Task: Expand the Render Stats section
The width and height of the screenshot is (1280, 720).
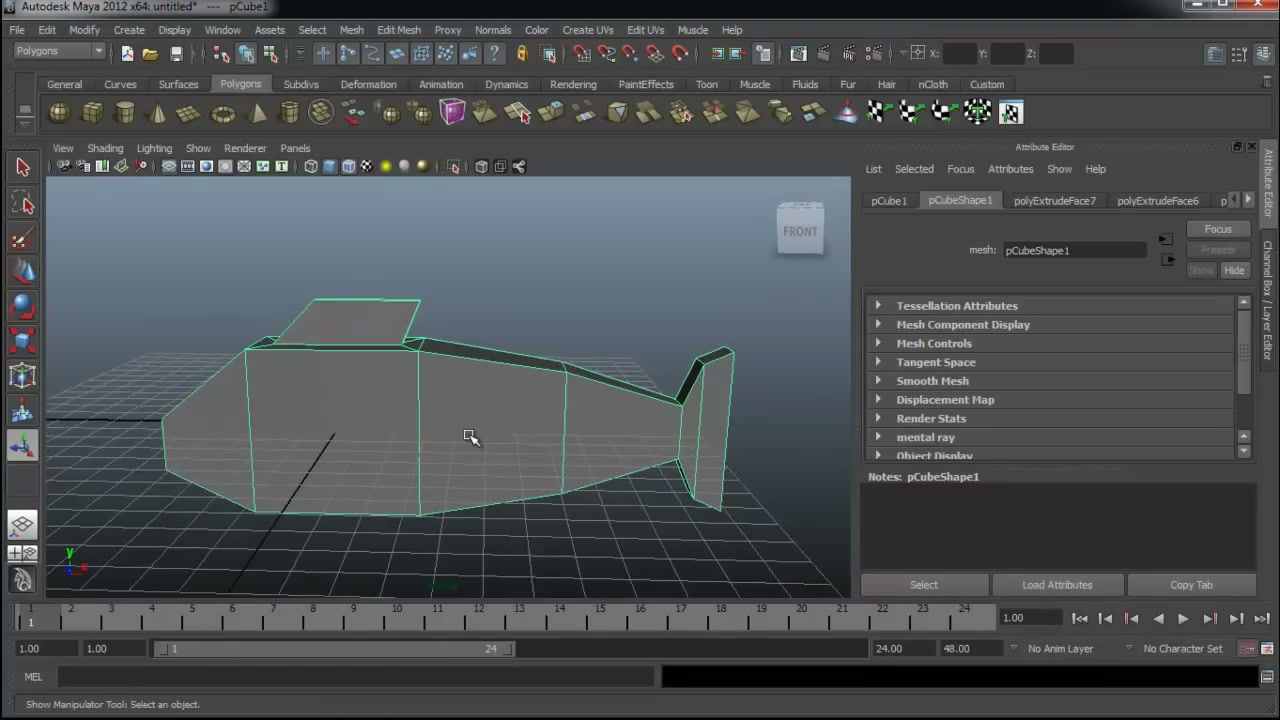Action: [x=1049, y=419]
